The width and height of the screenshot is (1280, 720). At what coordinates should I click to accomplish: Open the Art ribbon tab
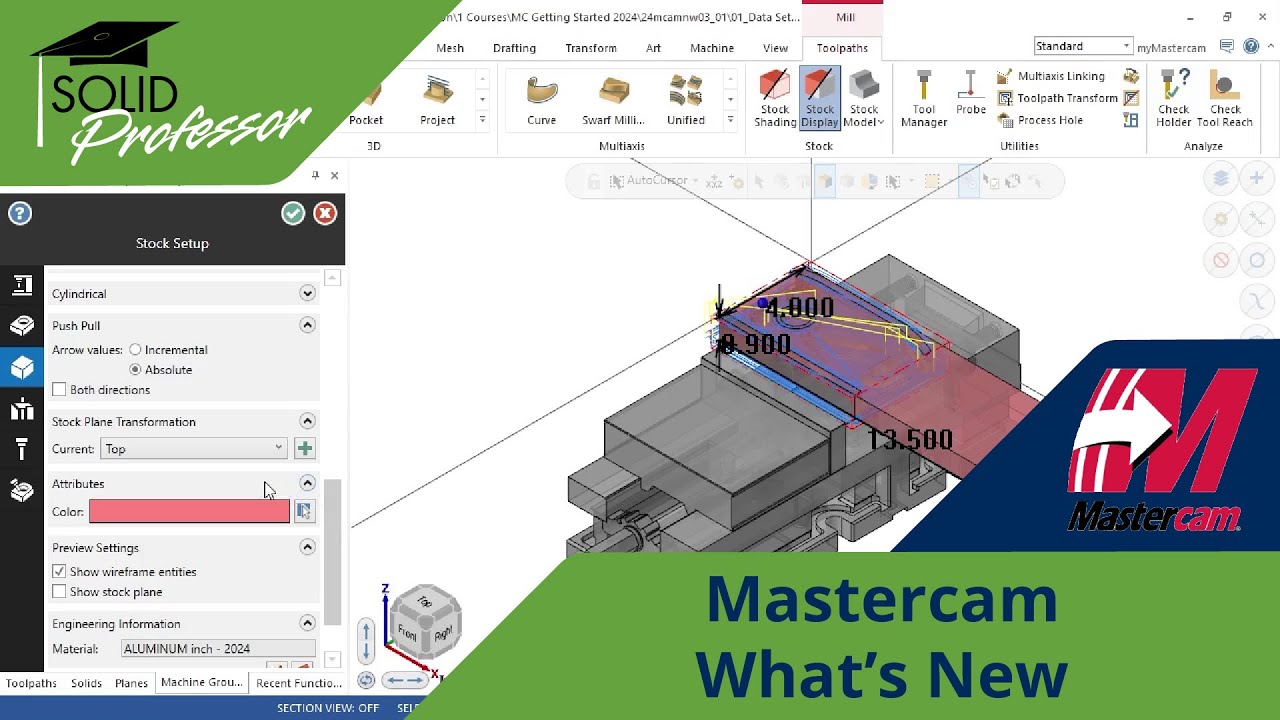click(x=653, y=48)
